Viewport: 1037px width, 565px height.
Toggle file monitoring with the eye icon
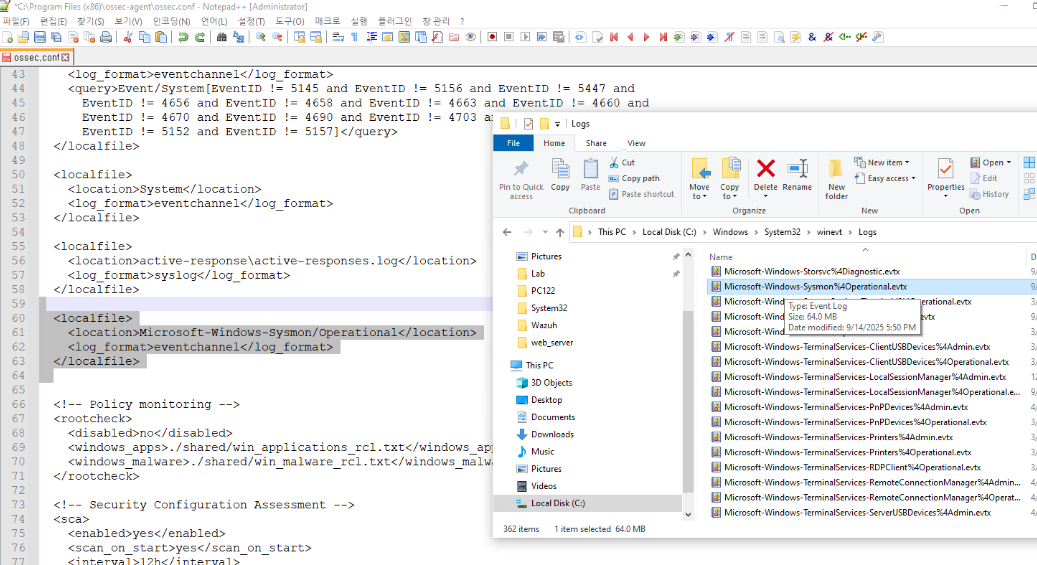(x=470, y=37)
